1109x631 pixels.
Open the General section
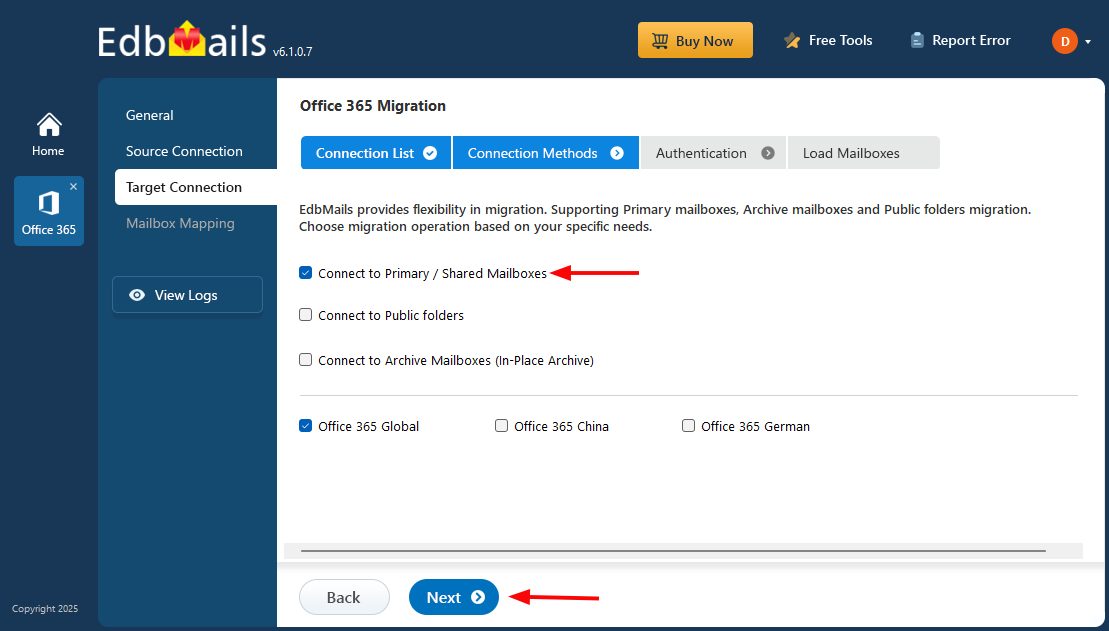click(x=149, y=115)
